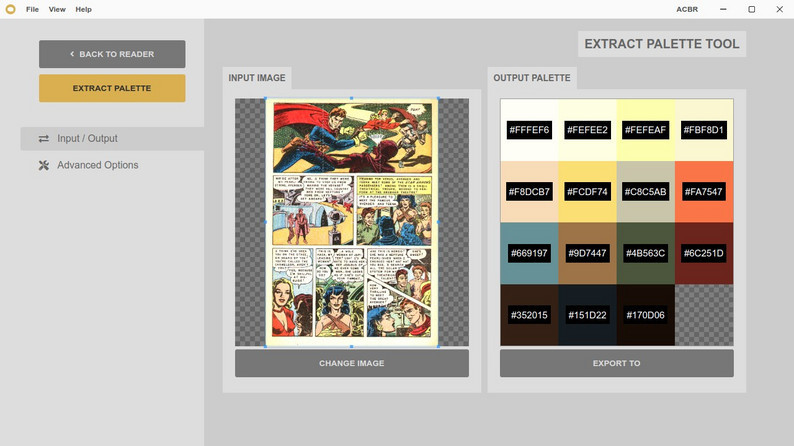Select the #FEFEAF color swatch
Screen dimensions: 794x446
point(646,130)
